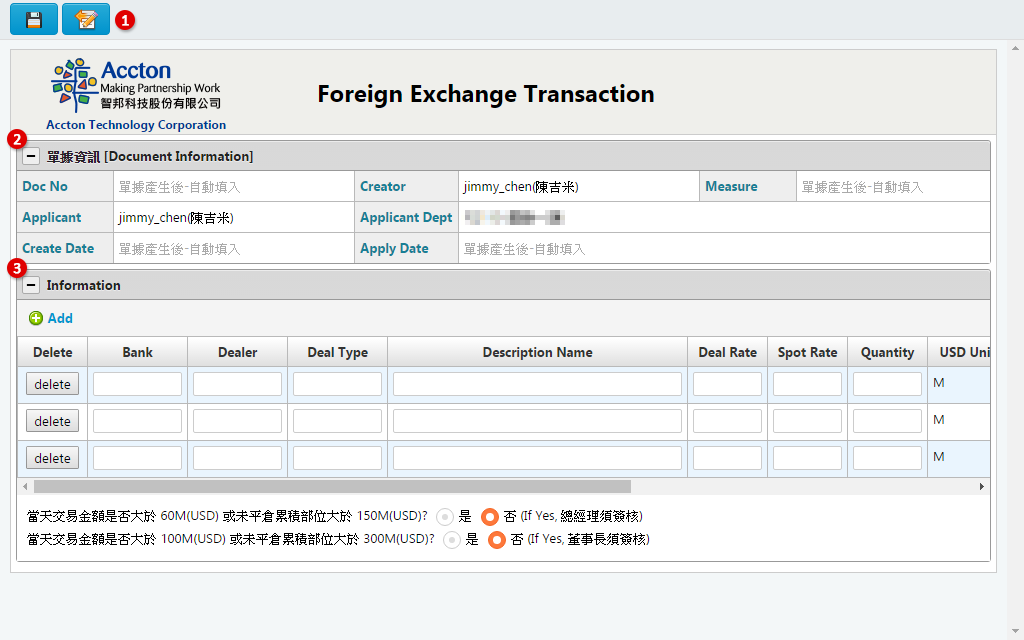Click the Deal Rate field in the first row
Image resolution: width=1024 pixels, height=640 pixels.
pos(726,383)
